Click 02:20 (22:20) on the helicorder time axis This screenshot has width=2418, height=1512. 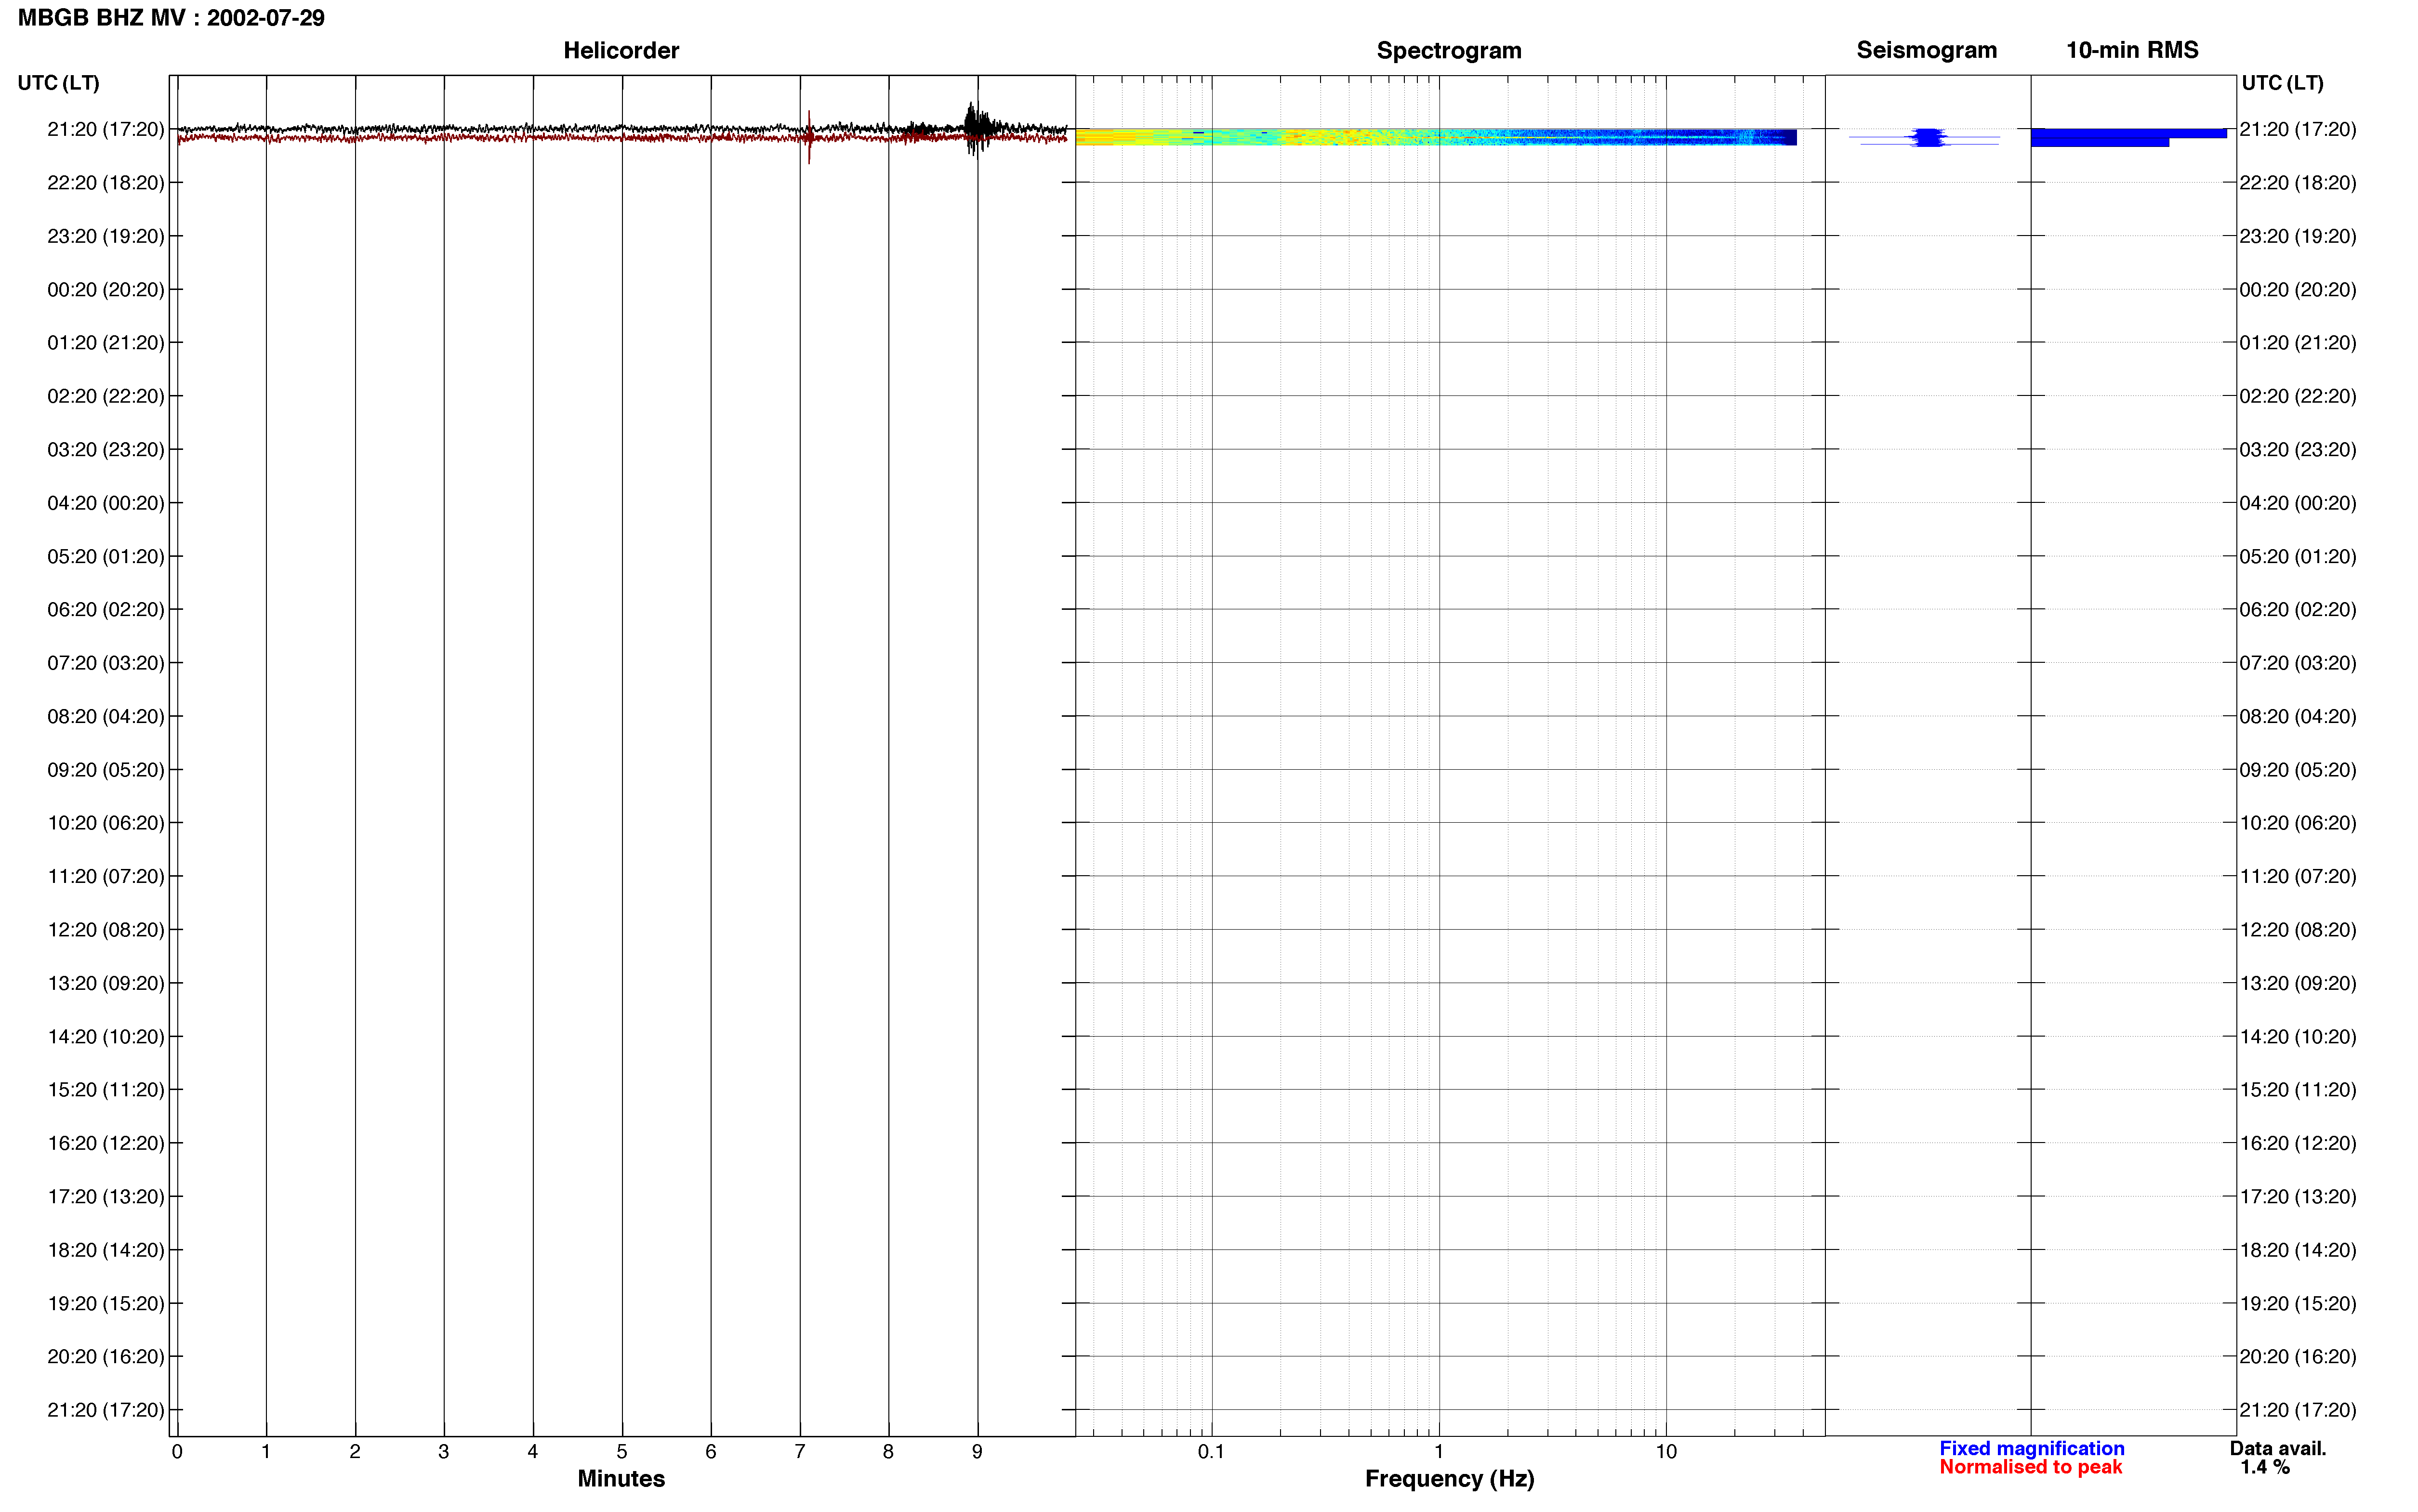106,396
